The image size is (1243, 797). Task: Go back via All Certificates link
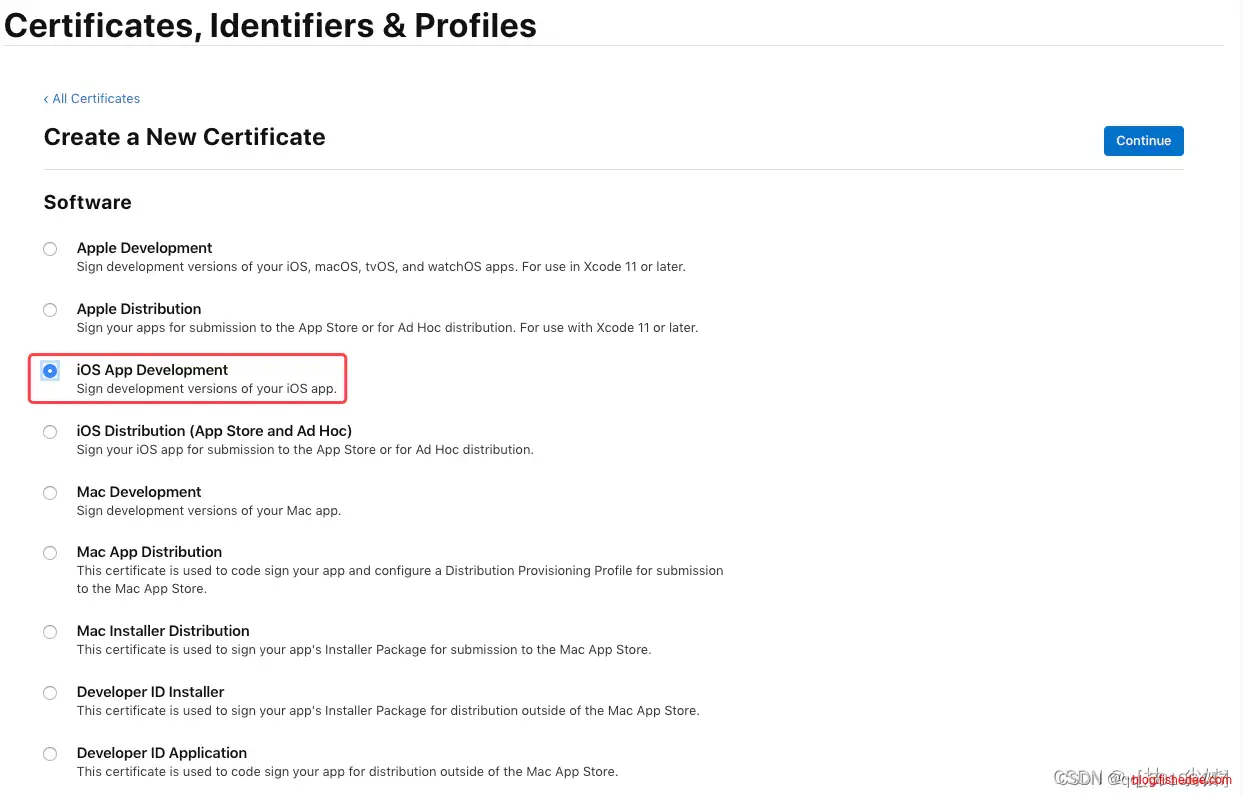click(92, 99)
